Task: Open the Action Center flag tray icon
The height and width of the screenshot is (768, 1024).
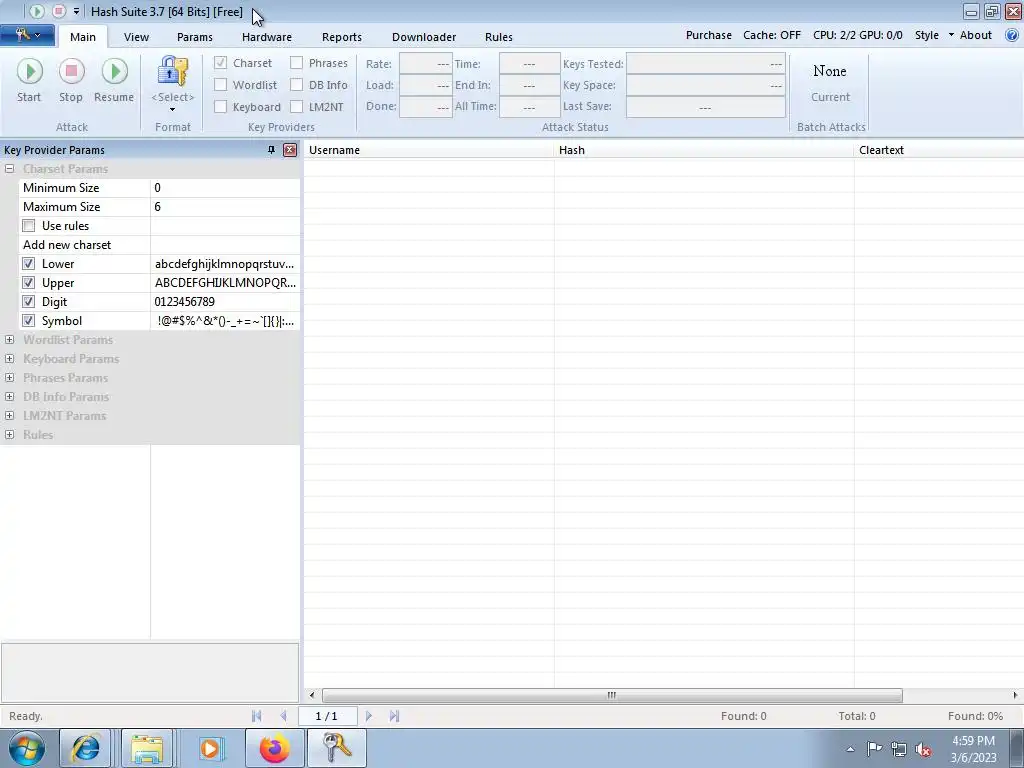Action: [874, 749]
